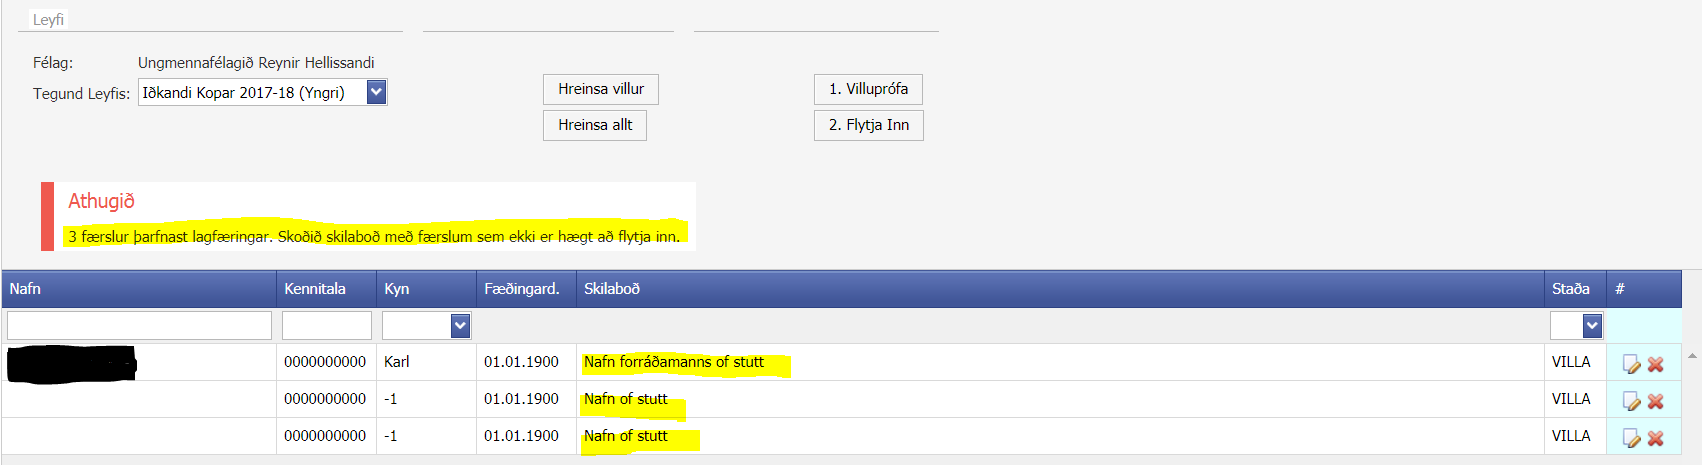
Task: Delete the first row with Karl entry
Action: coord(1656,364)
